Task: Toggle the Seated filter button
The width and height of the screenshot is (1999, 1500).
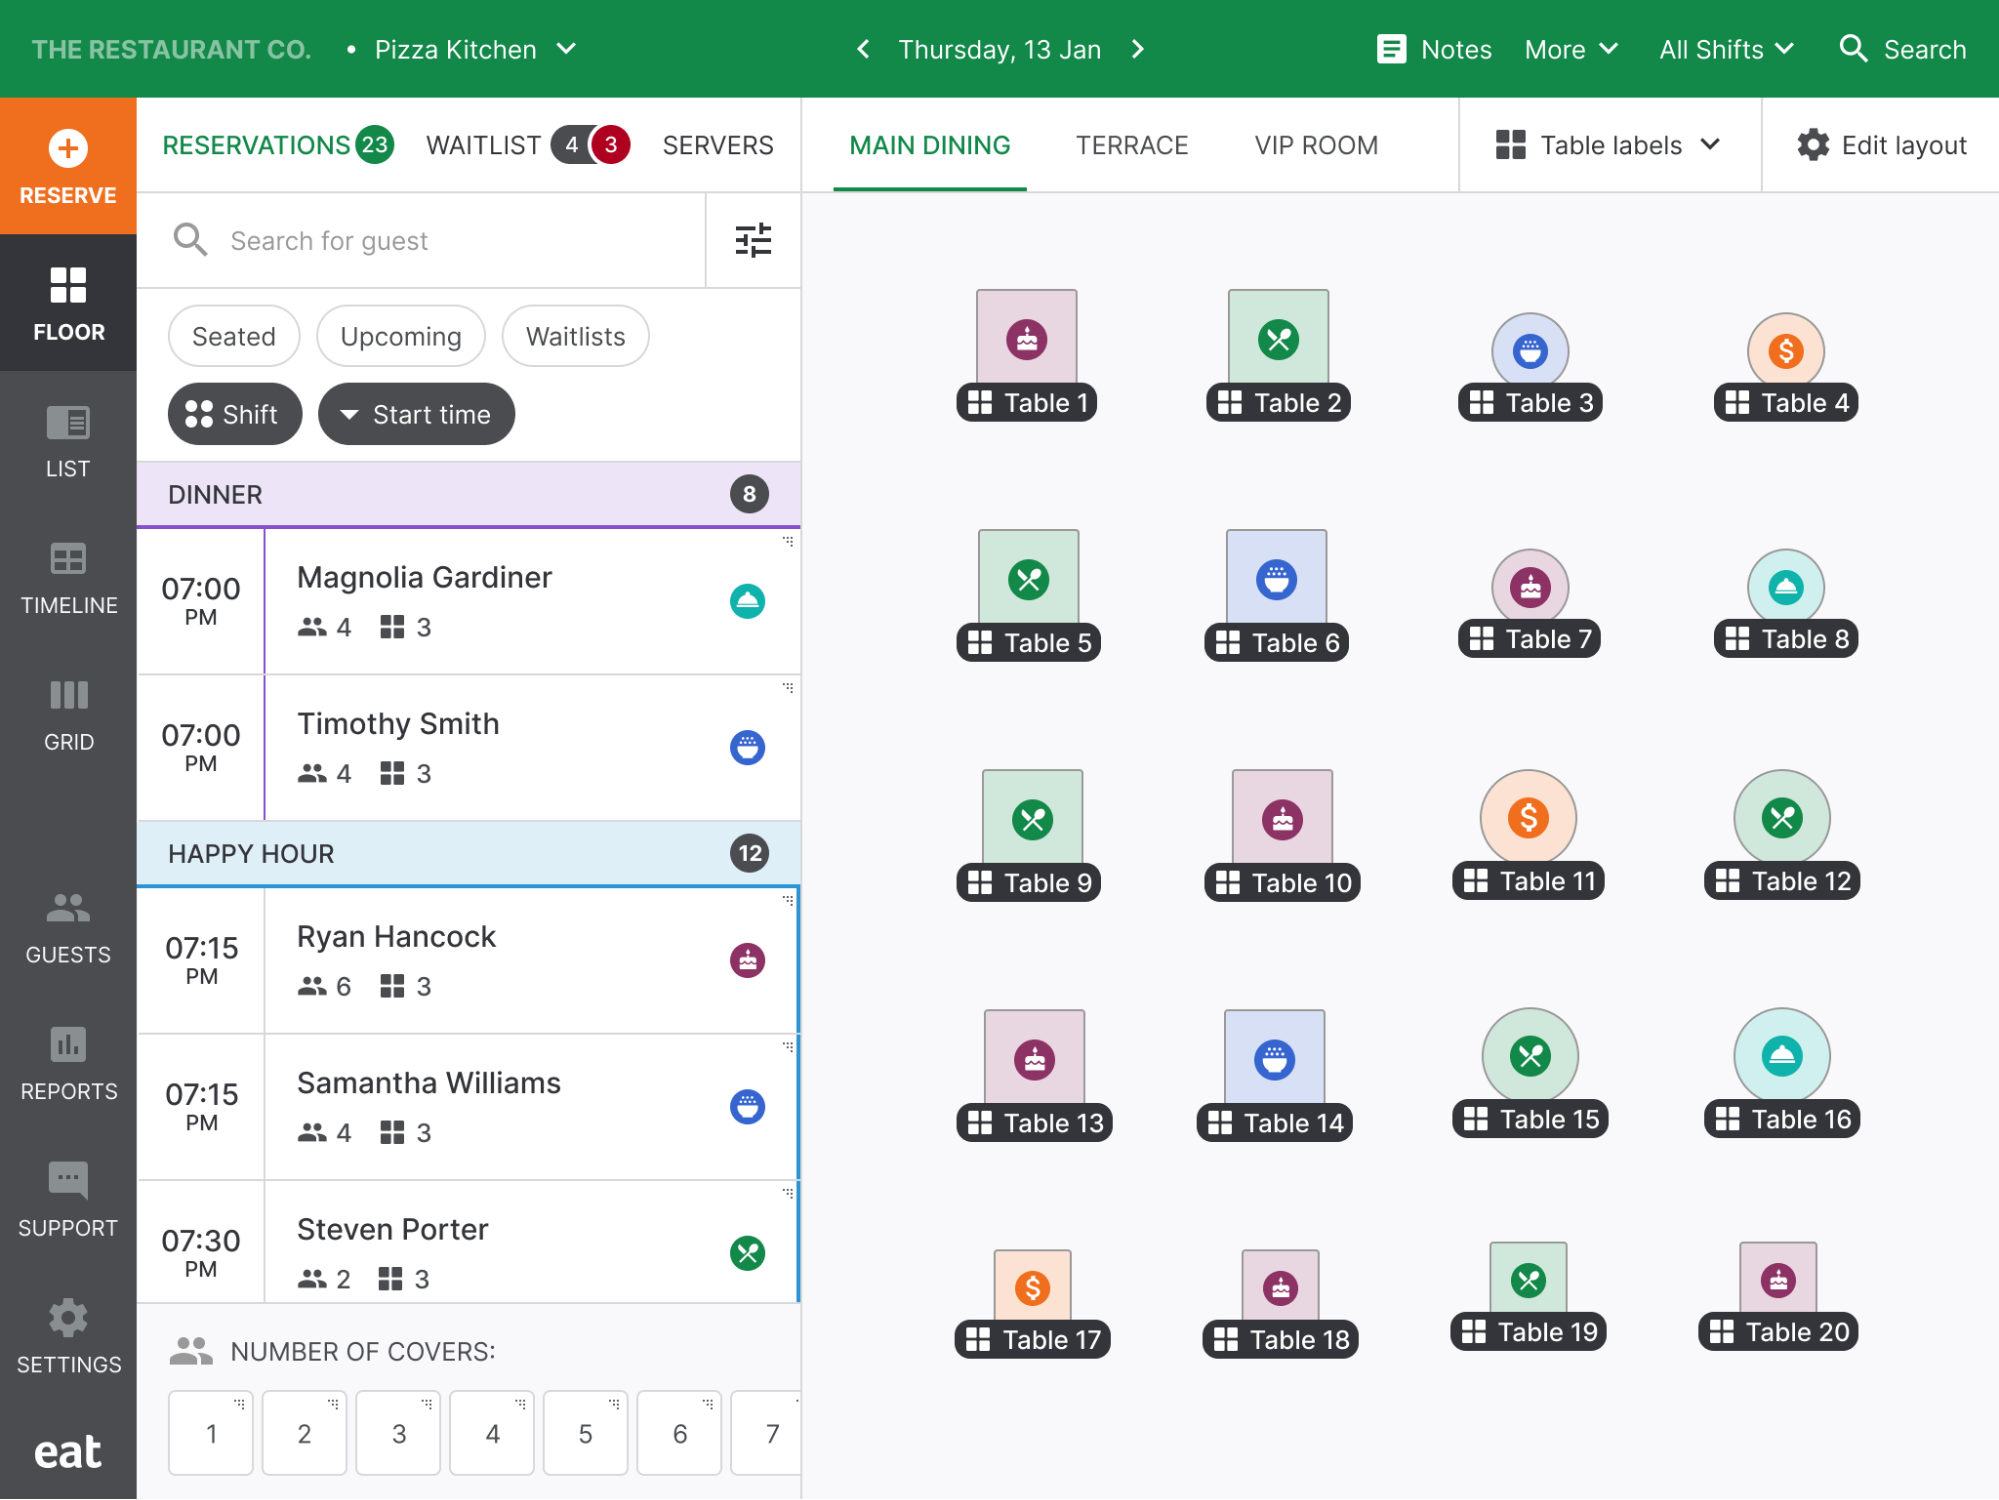Action: pyautogui.click(x=233, y=336)
